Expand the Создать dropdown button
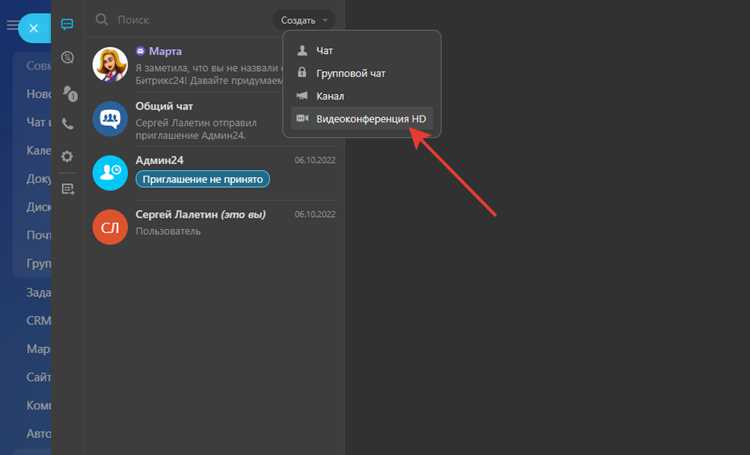The height and width of the screenshot is (455, 750). pyautogui.click(x=304, y=21)
